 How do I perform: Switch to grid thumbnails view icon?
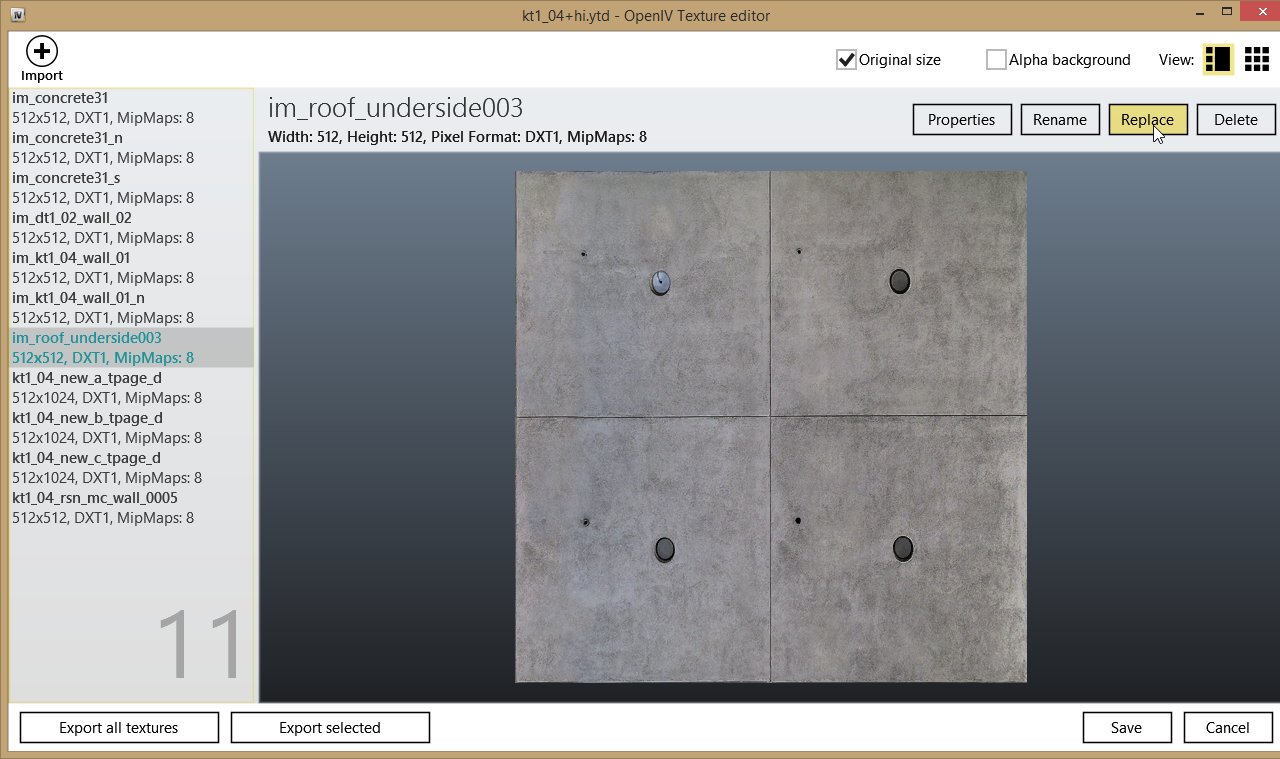pos(1256,60)
